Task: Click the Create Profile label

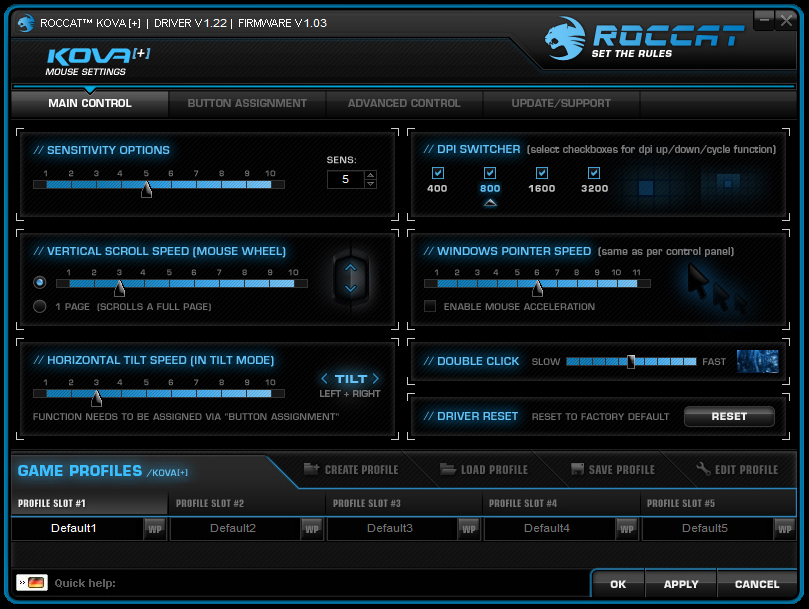Action: [362, 470]
